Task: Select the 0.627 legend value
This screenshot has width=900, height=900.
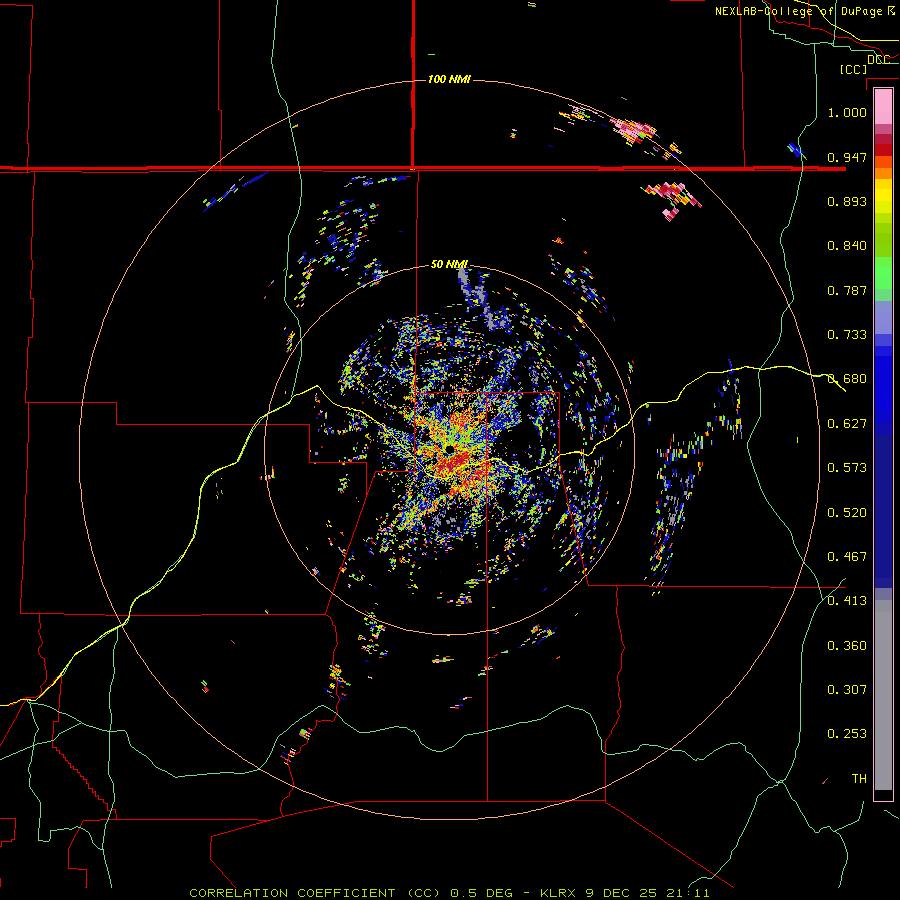Action: (847, 424)
